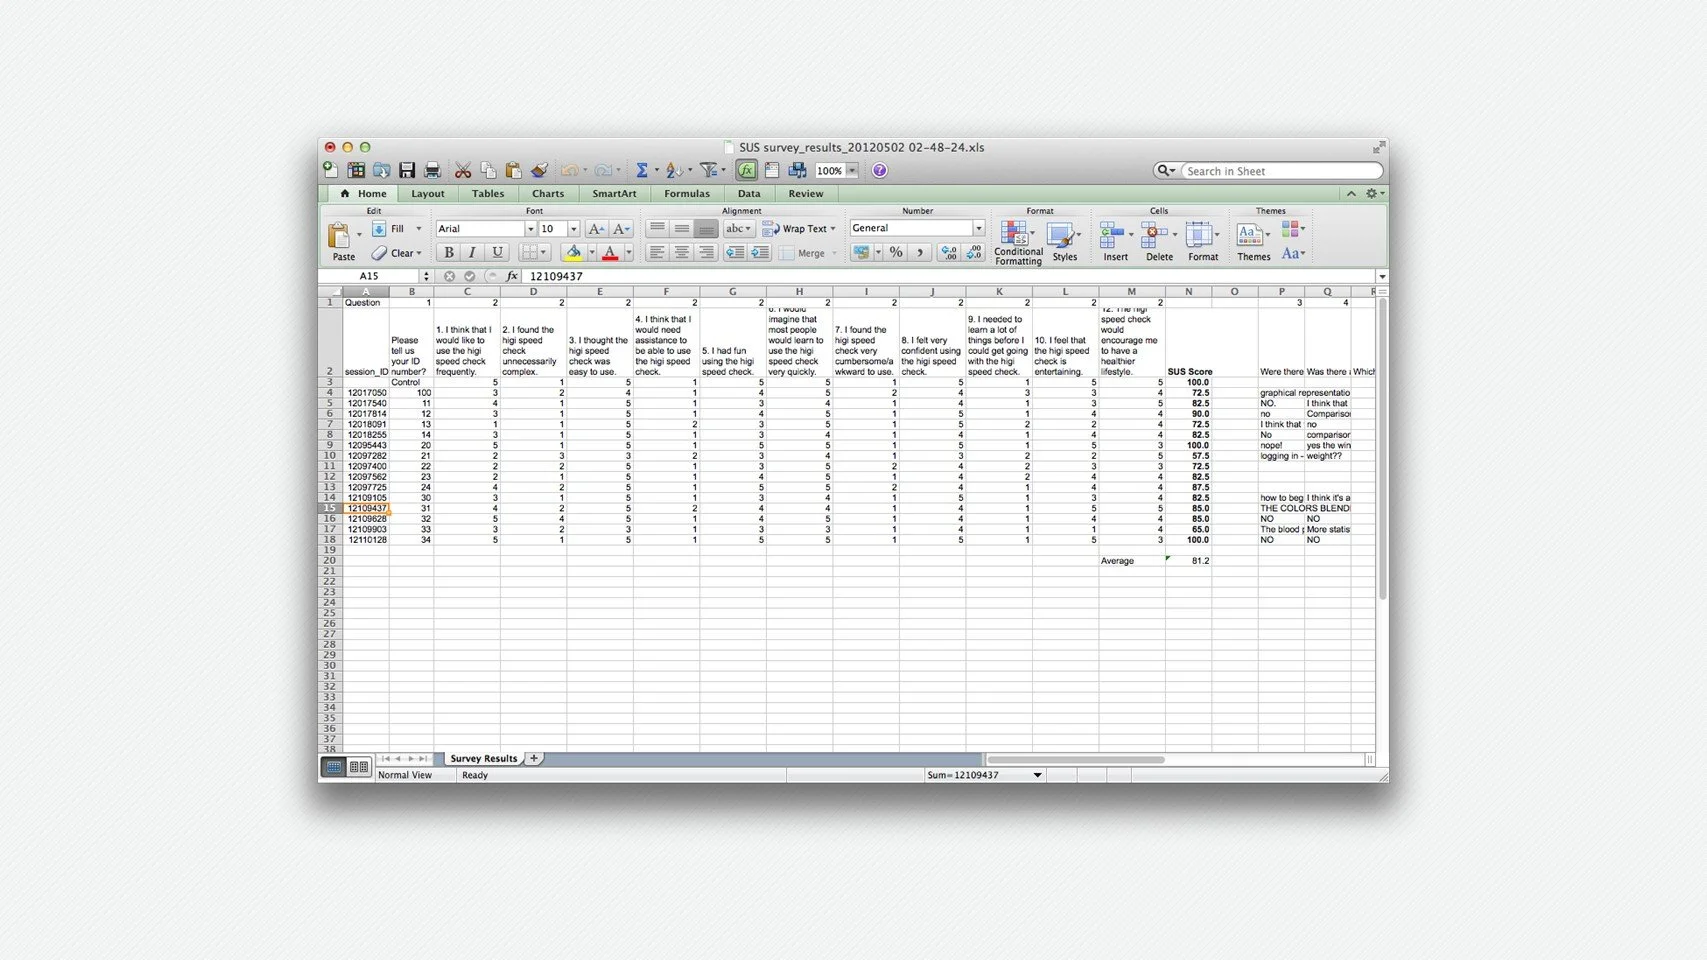Open the borders dropdown
The width and height of the screenshot is (1707, 960).
(534, 253)
